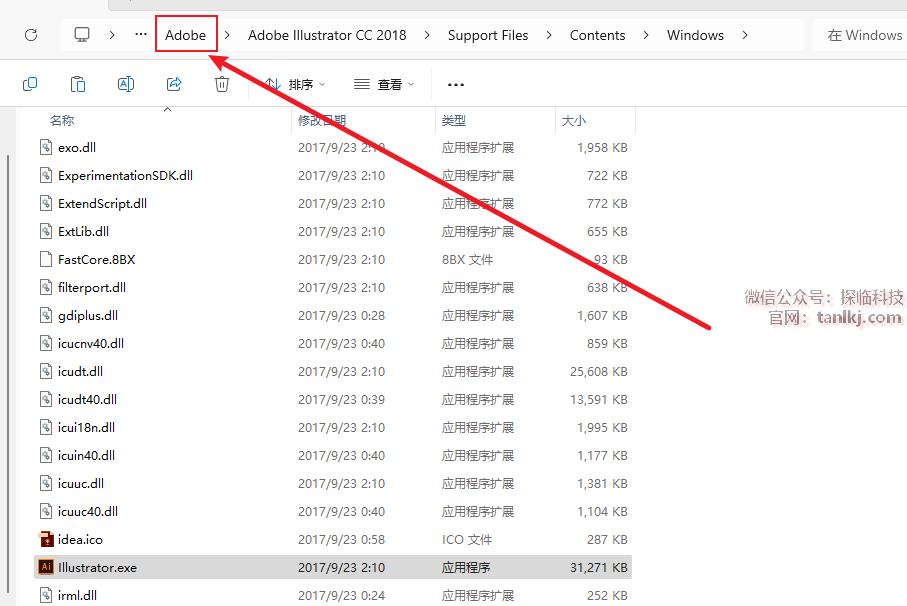Go to the Support Files breadcrumb

488,35
